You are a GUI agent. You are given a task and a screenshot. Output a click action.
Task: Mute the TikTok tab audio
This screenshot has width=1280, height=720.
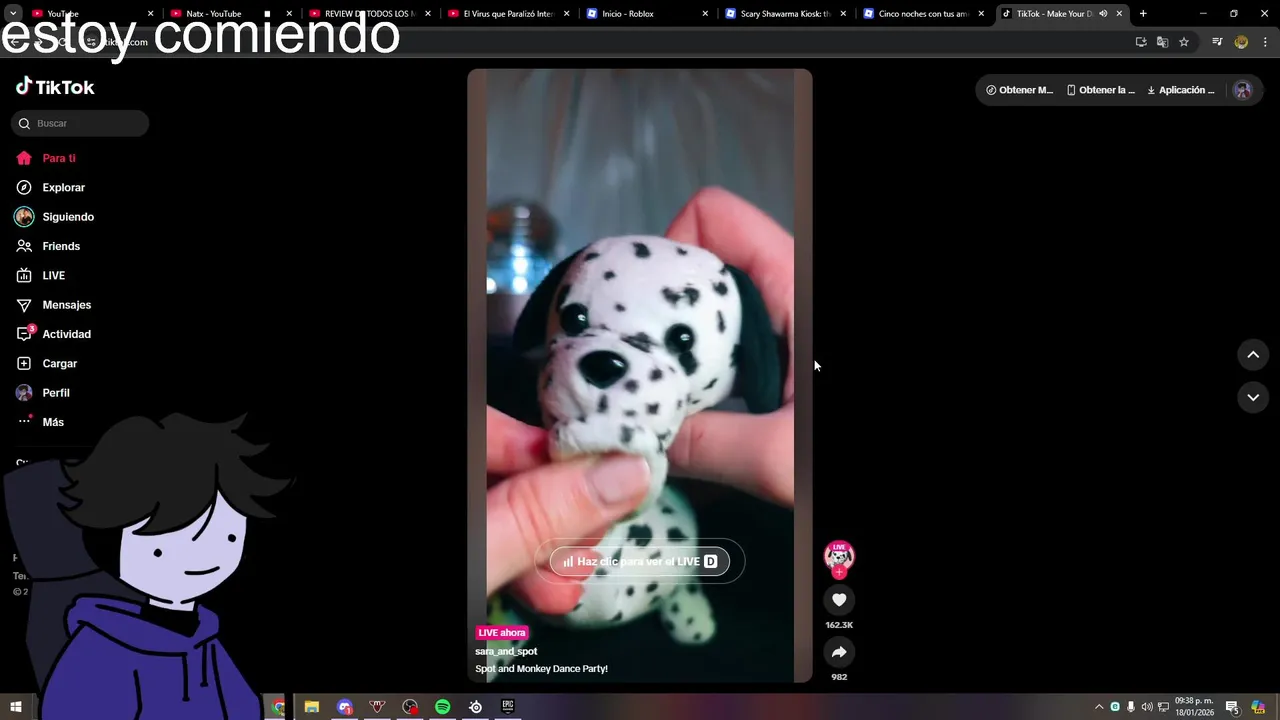[1103, 14]
